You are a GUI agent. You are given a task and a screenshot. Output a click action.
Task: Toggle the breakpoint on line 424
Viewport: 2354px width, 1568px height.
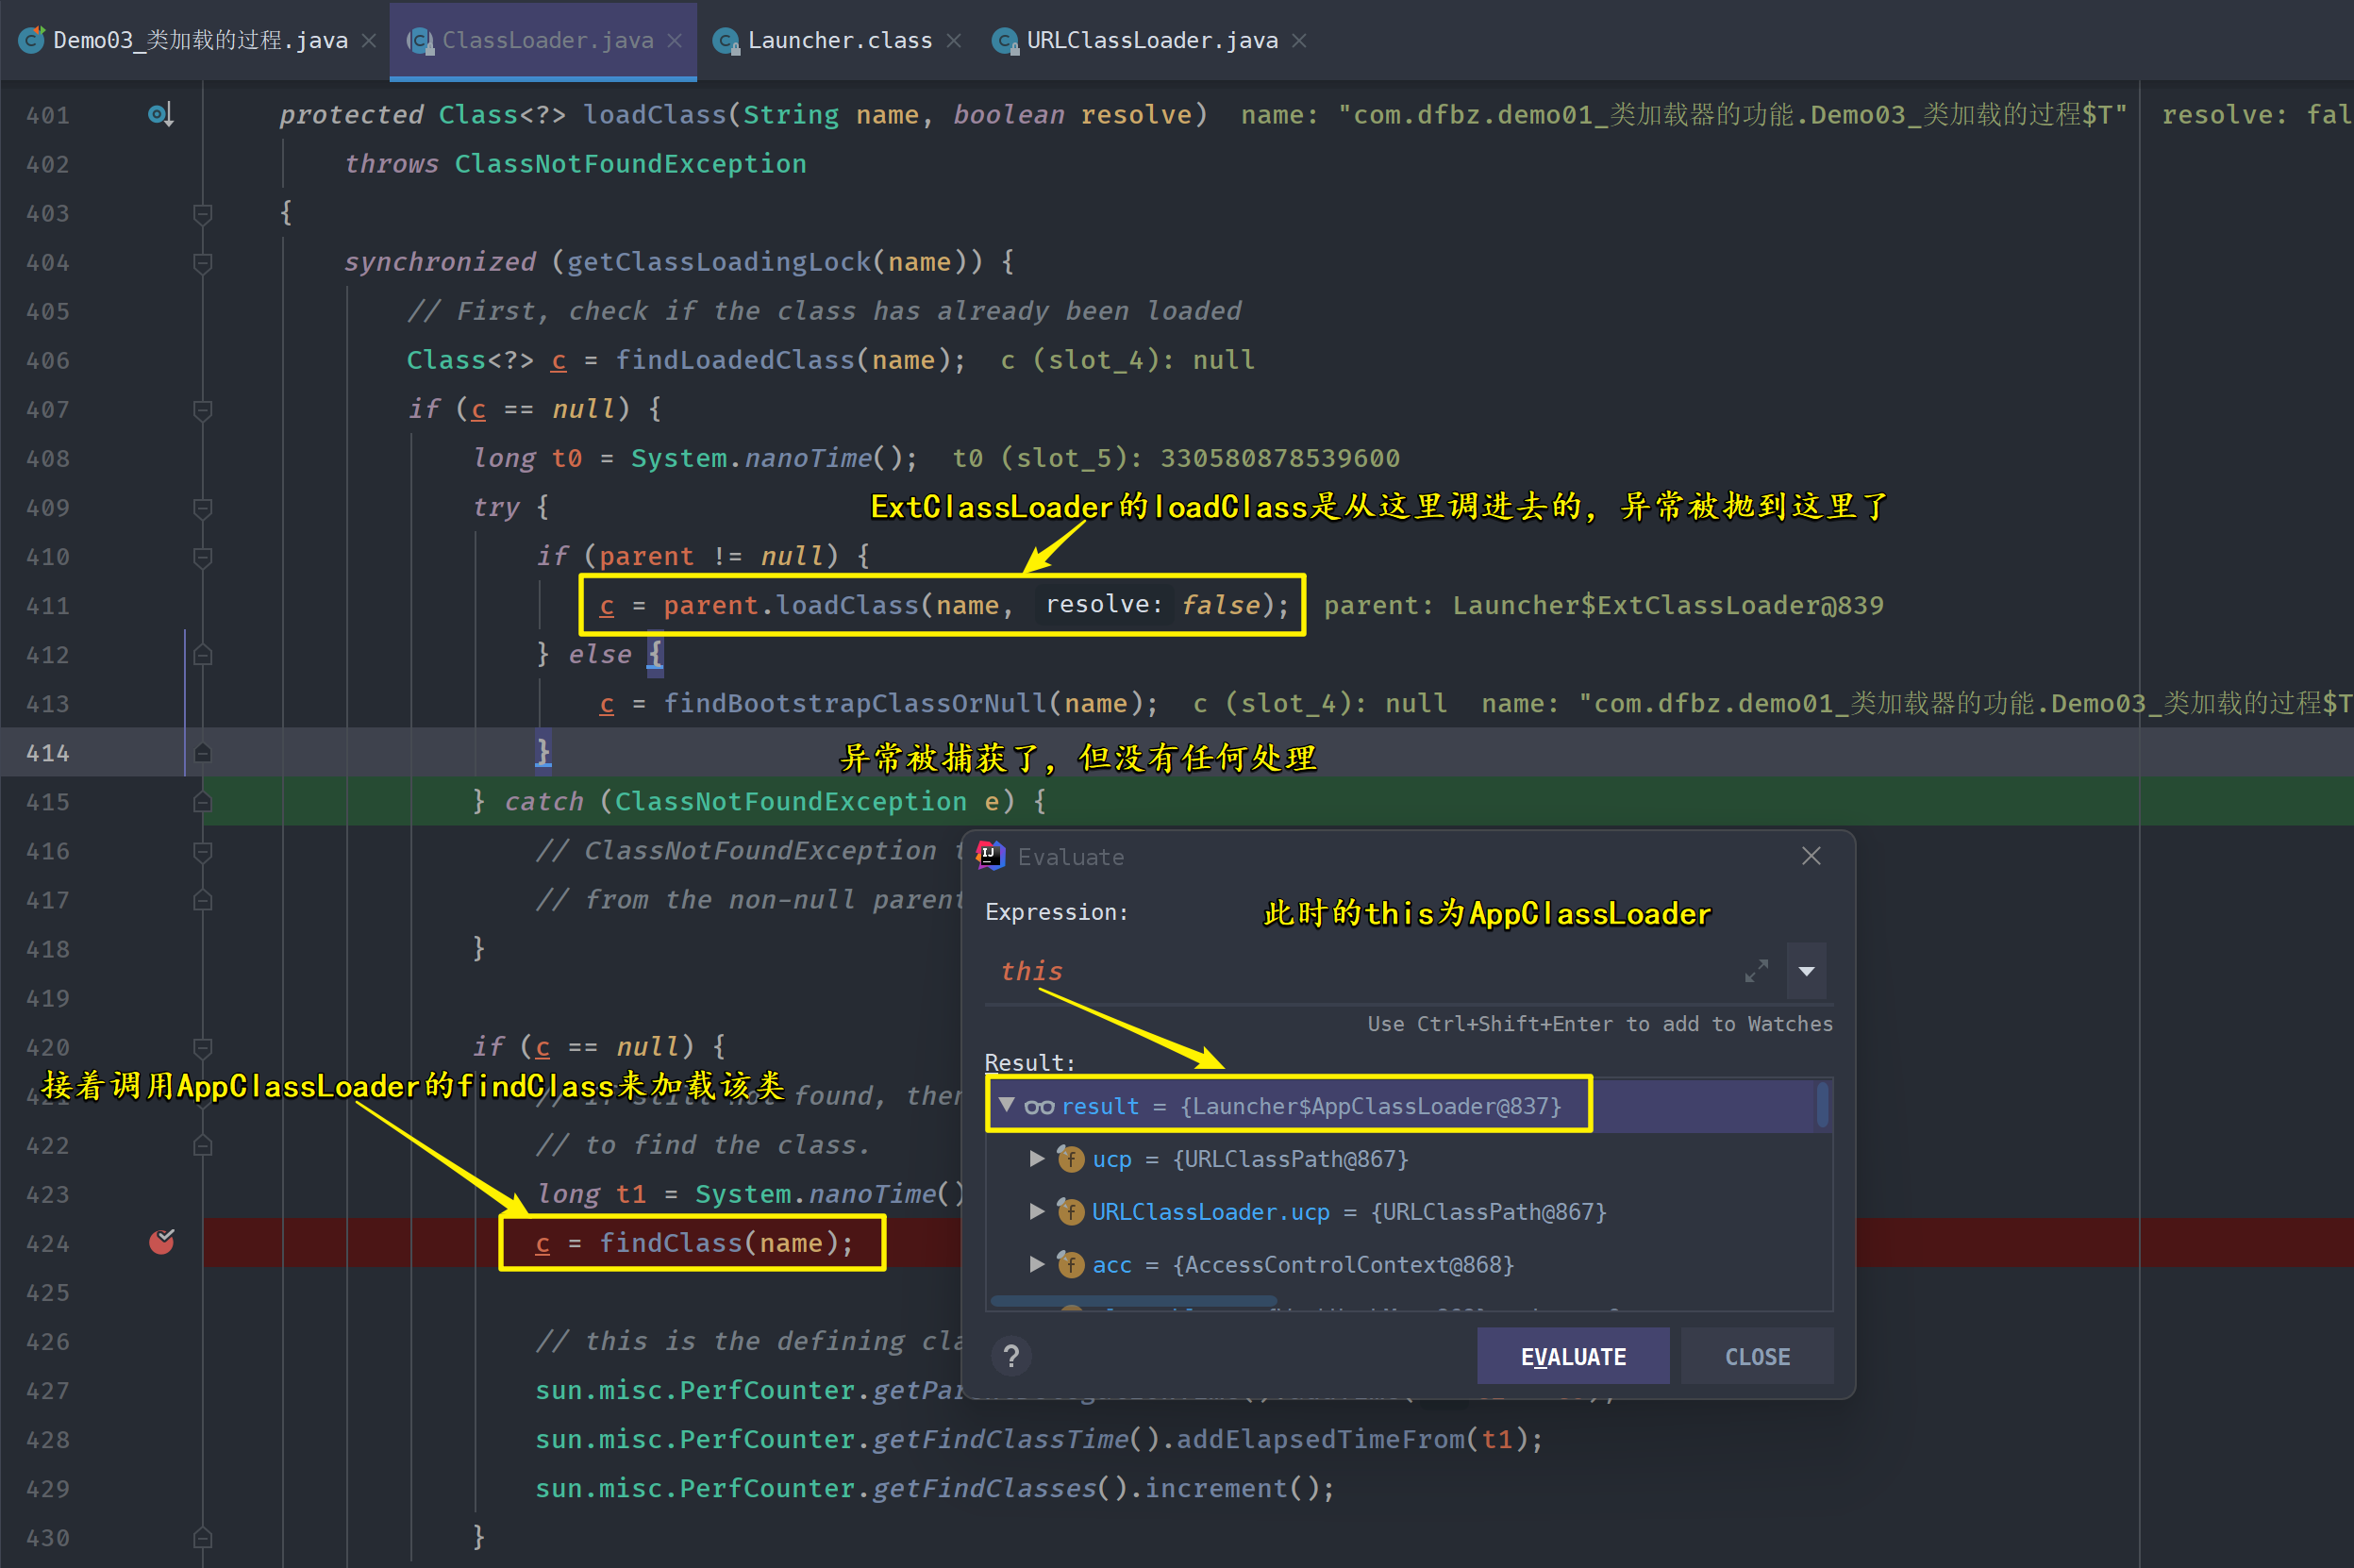pyautogui.click(x=161, y=1242)
